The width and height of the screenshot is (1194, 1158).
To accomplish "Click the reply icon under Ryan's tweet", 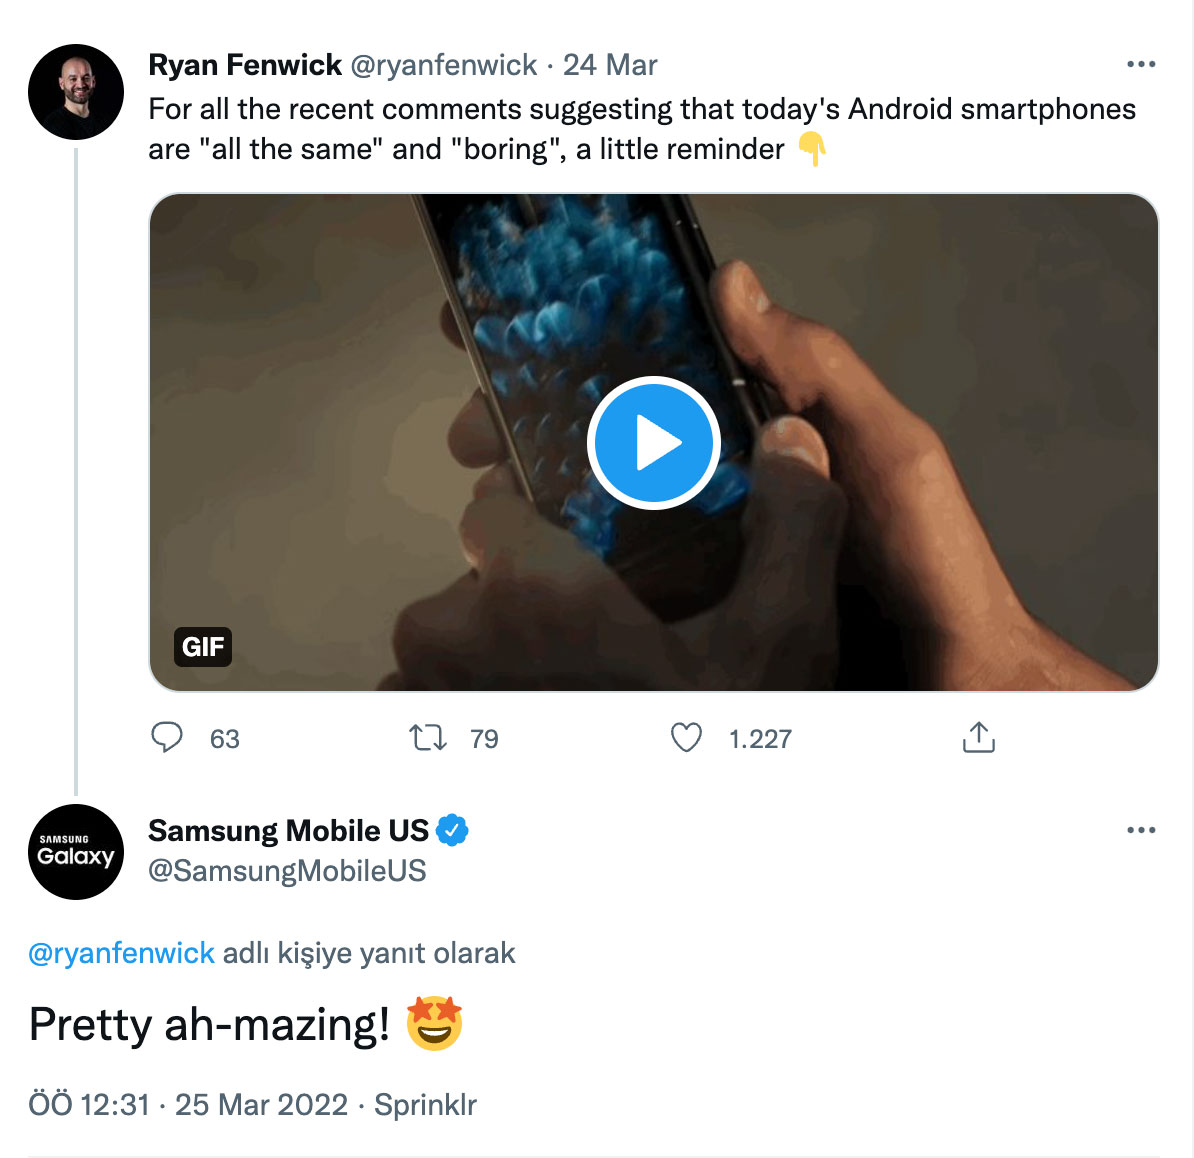I will 167,738.
